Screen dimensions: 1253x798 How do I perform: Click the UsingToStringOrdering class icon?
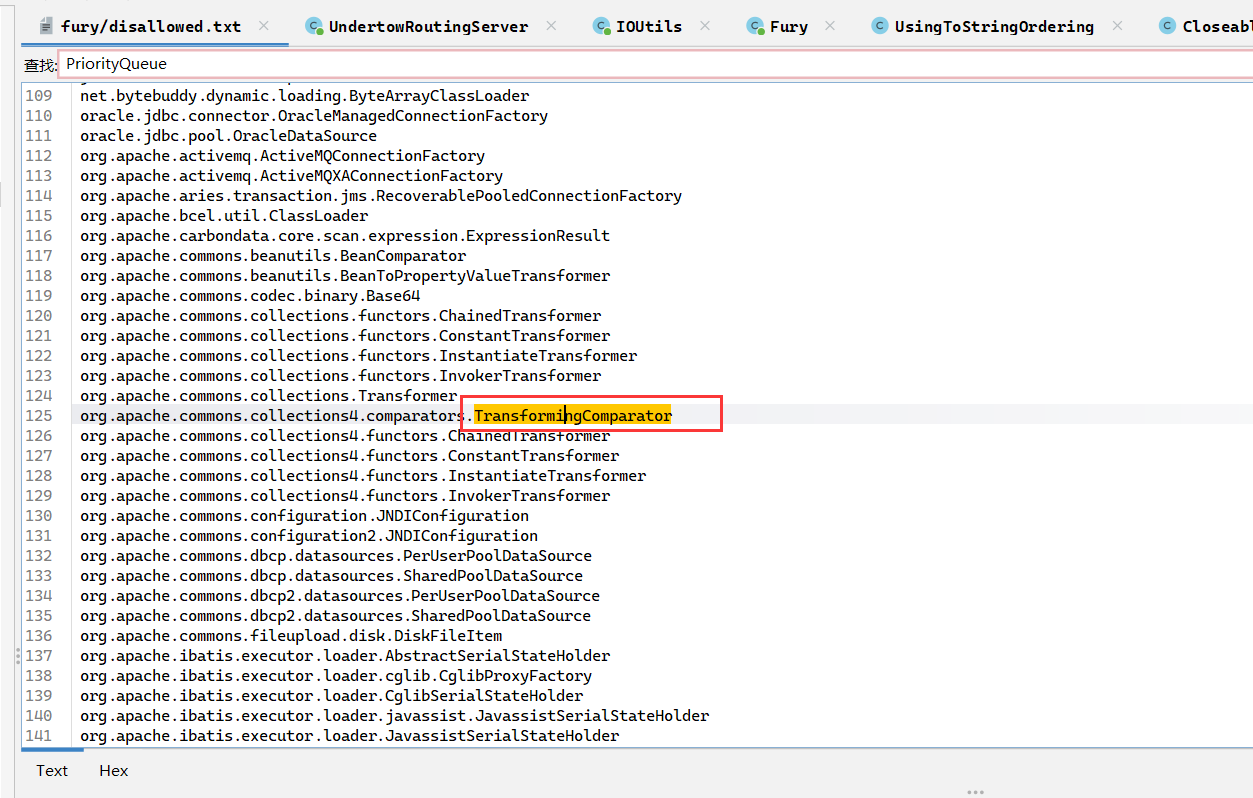880,27
